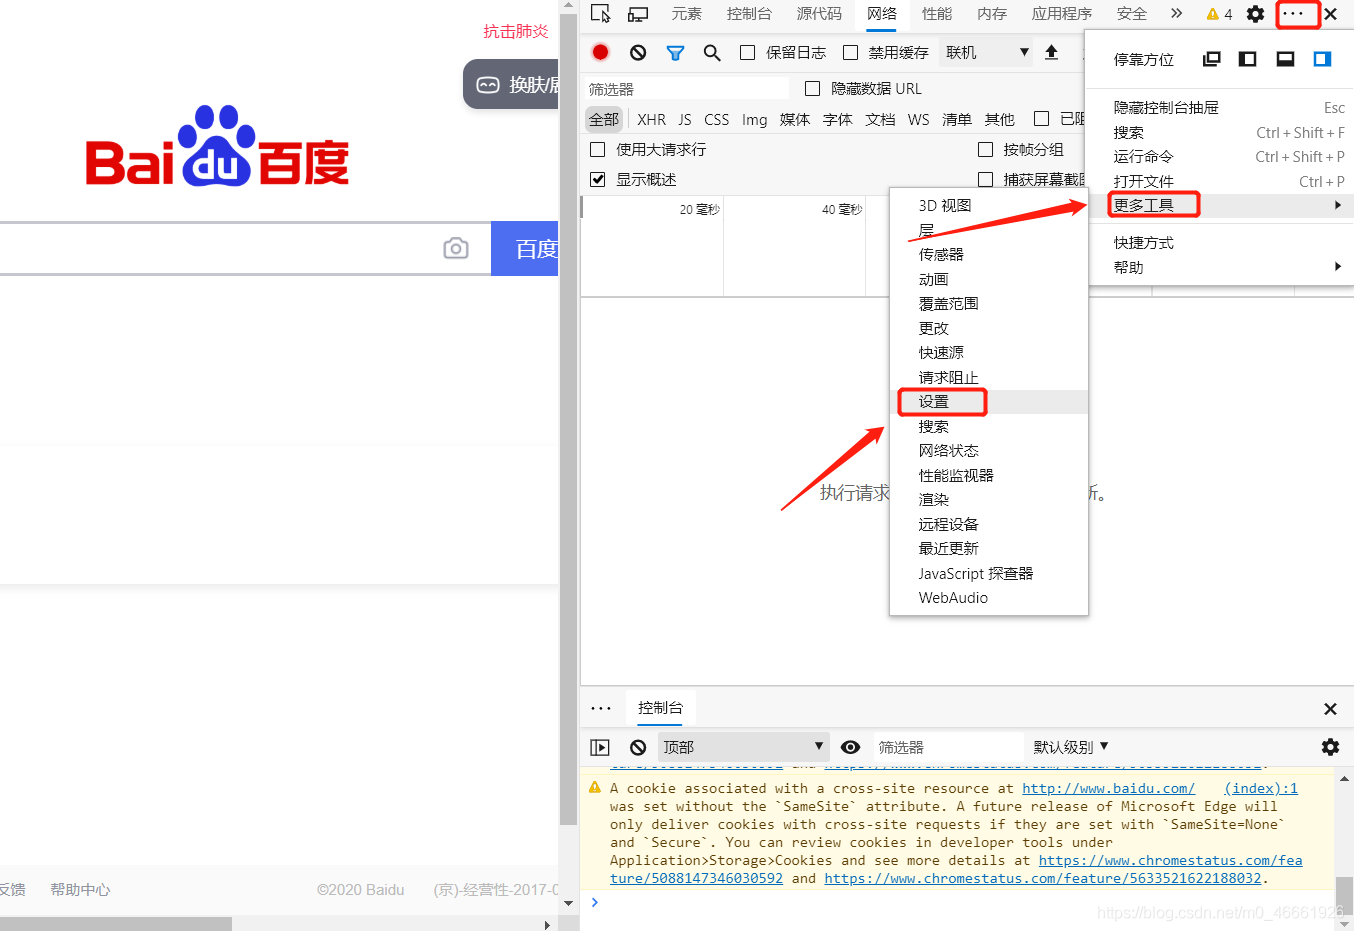Switch to the 性能 panel tab
Screen dimensions: 1354x931
(x=937, y=13)
